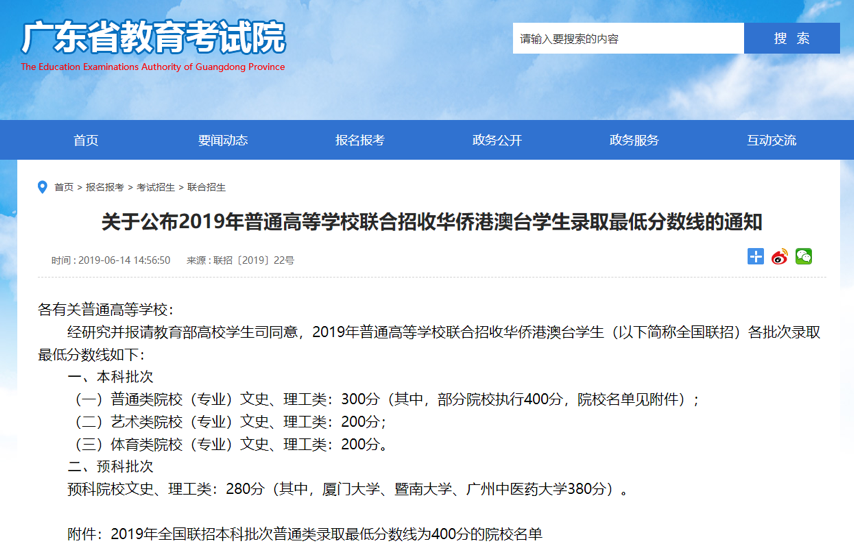
Task: Open 政务服务 from the navigation bar
Action: [x=634, y=140]
